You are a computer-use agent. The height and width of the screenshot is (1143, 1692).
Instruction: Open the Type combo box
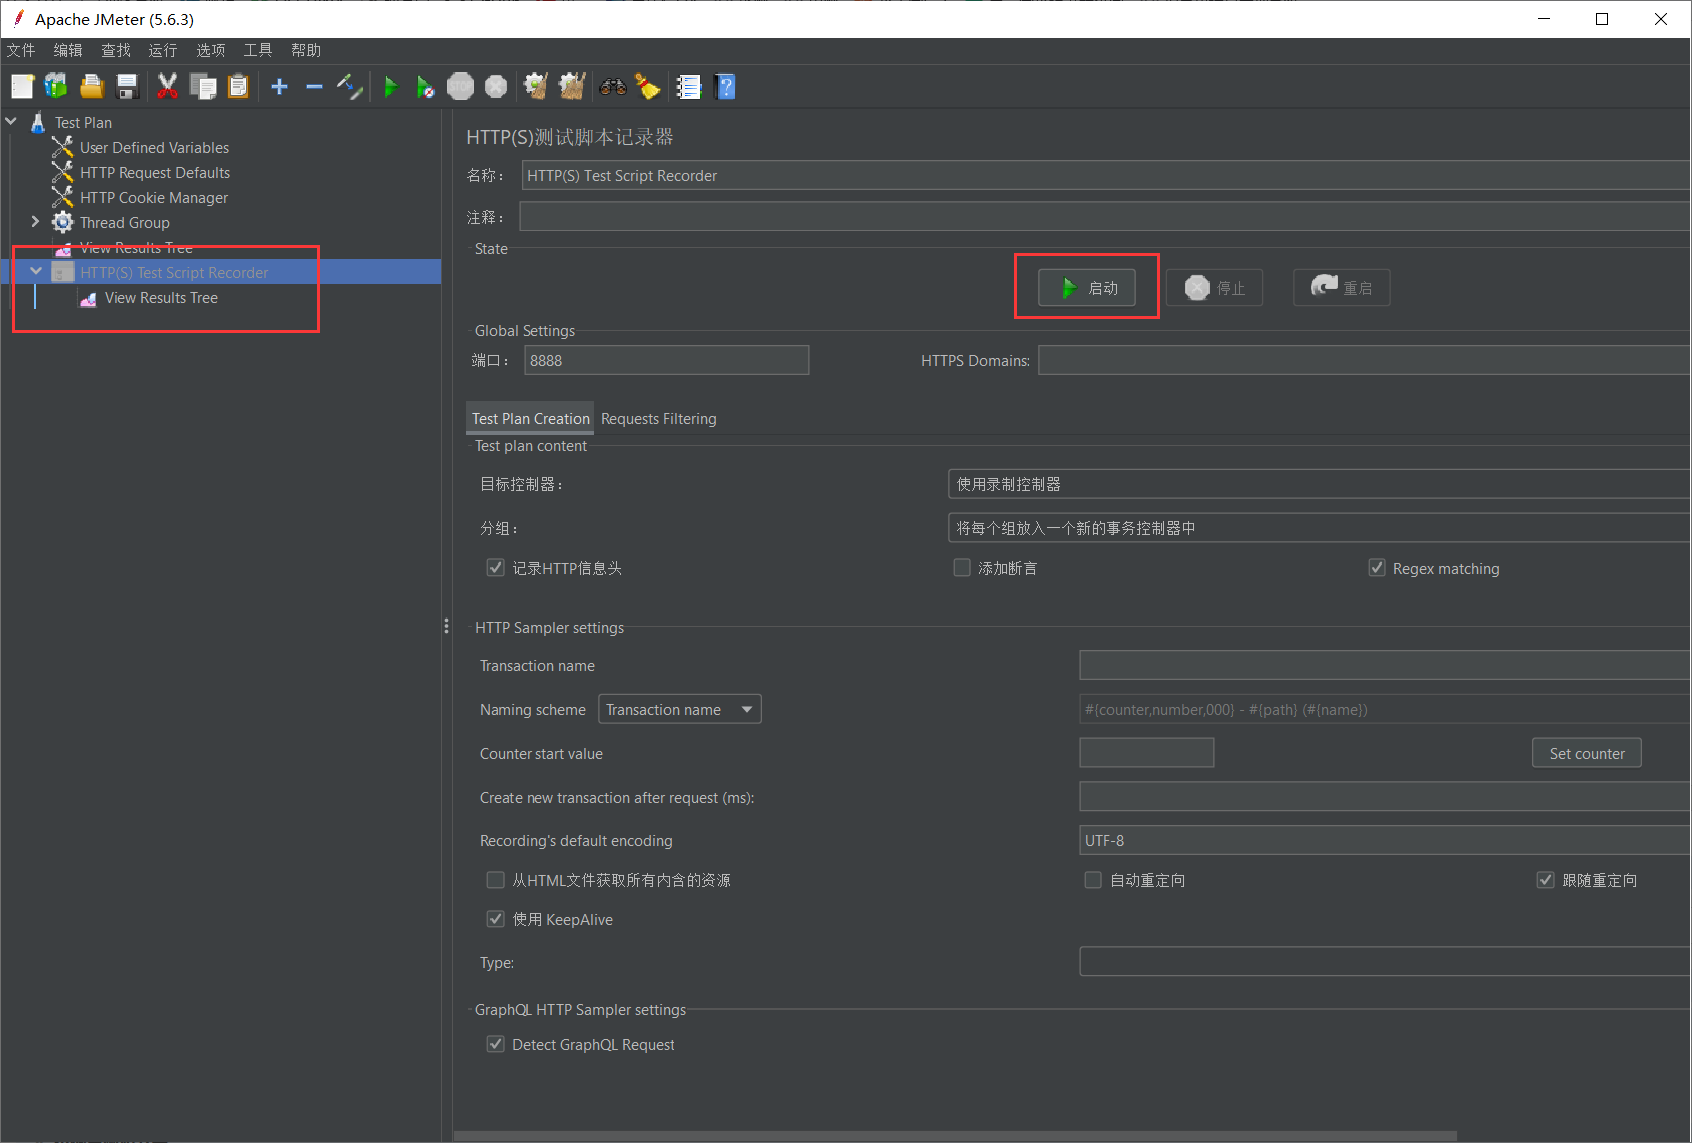pos(1384,962)
